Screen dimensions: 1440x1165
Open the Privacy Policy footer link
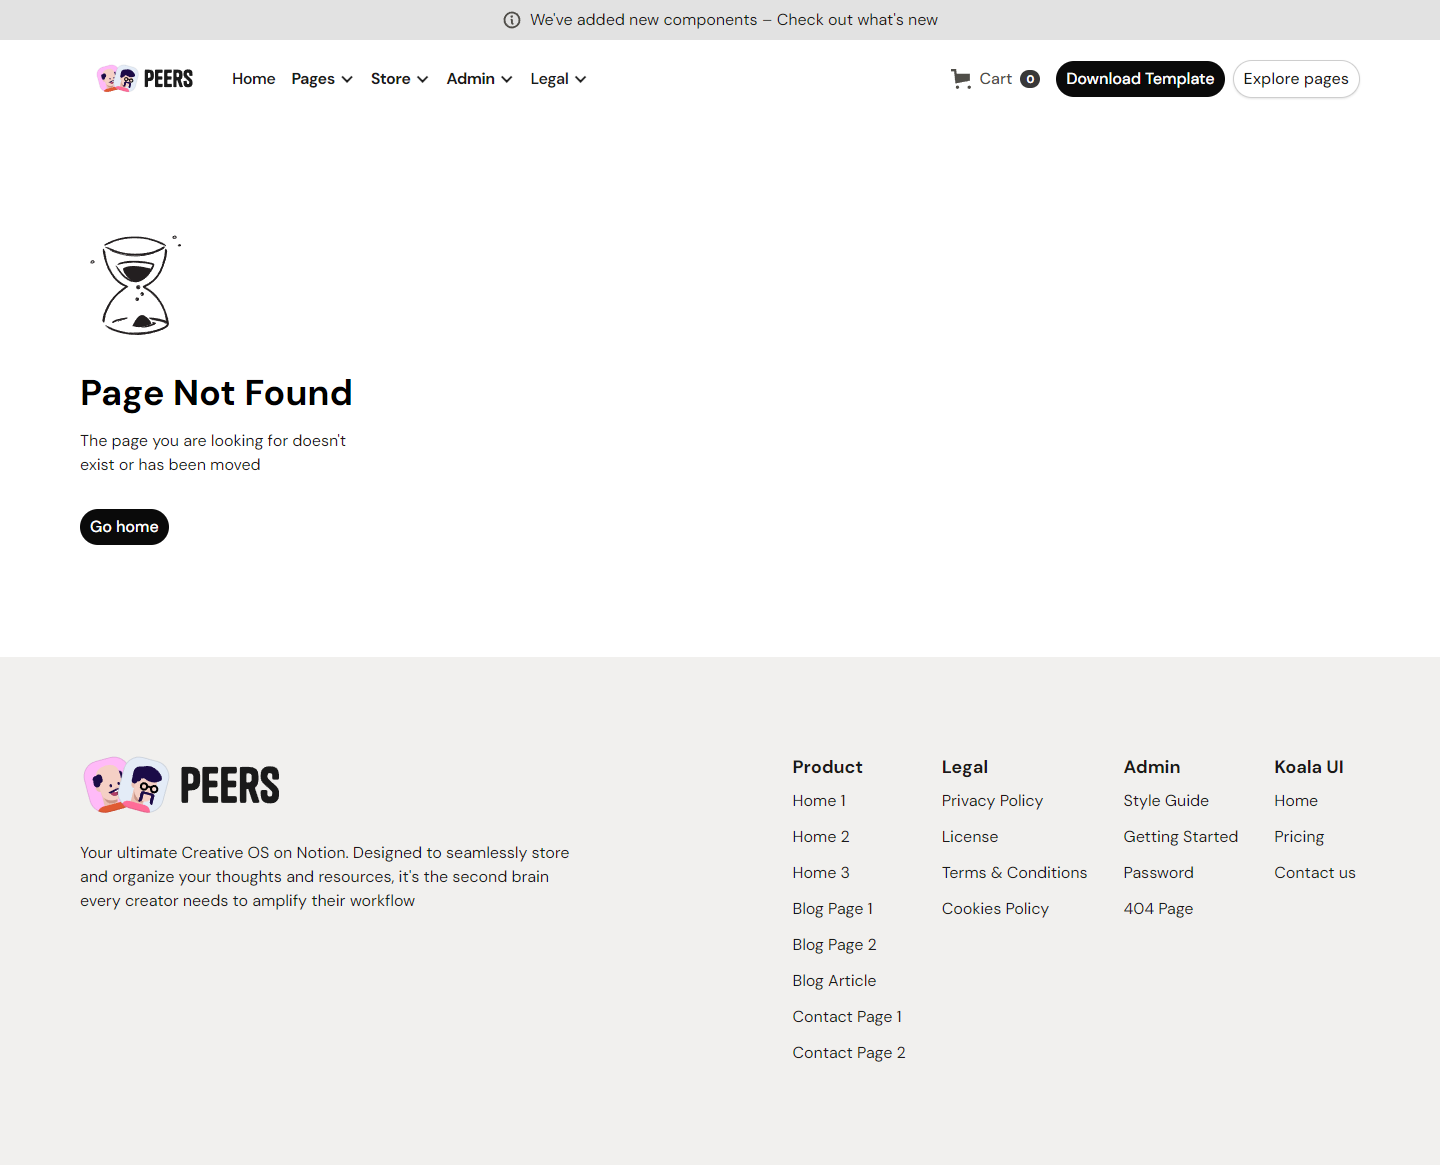pyautogui.click(x=992, y=800)
